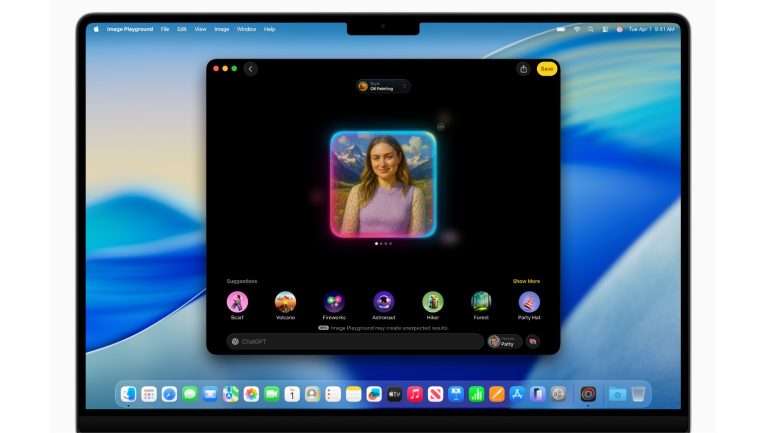Viewport: 770px width, 433px height.
Task: Select the generated portrait image preview
Action: 383,185
